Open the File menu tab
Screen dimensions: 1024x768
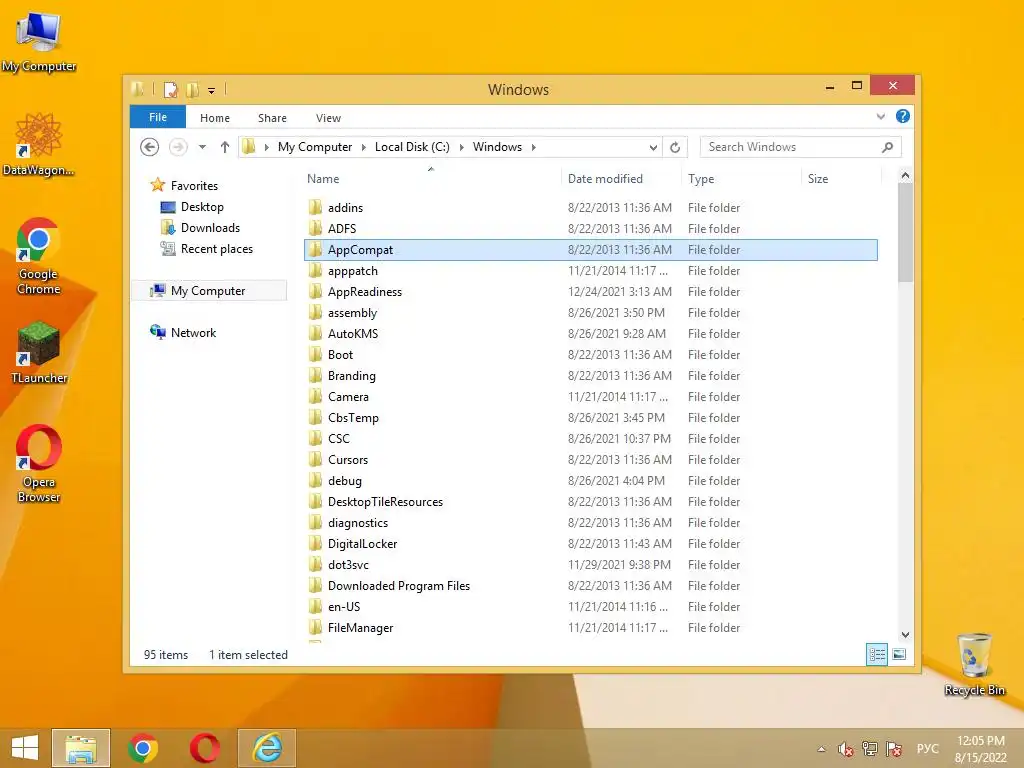pos(158,117)
